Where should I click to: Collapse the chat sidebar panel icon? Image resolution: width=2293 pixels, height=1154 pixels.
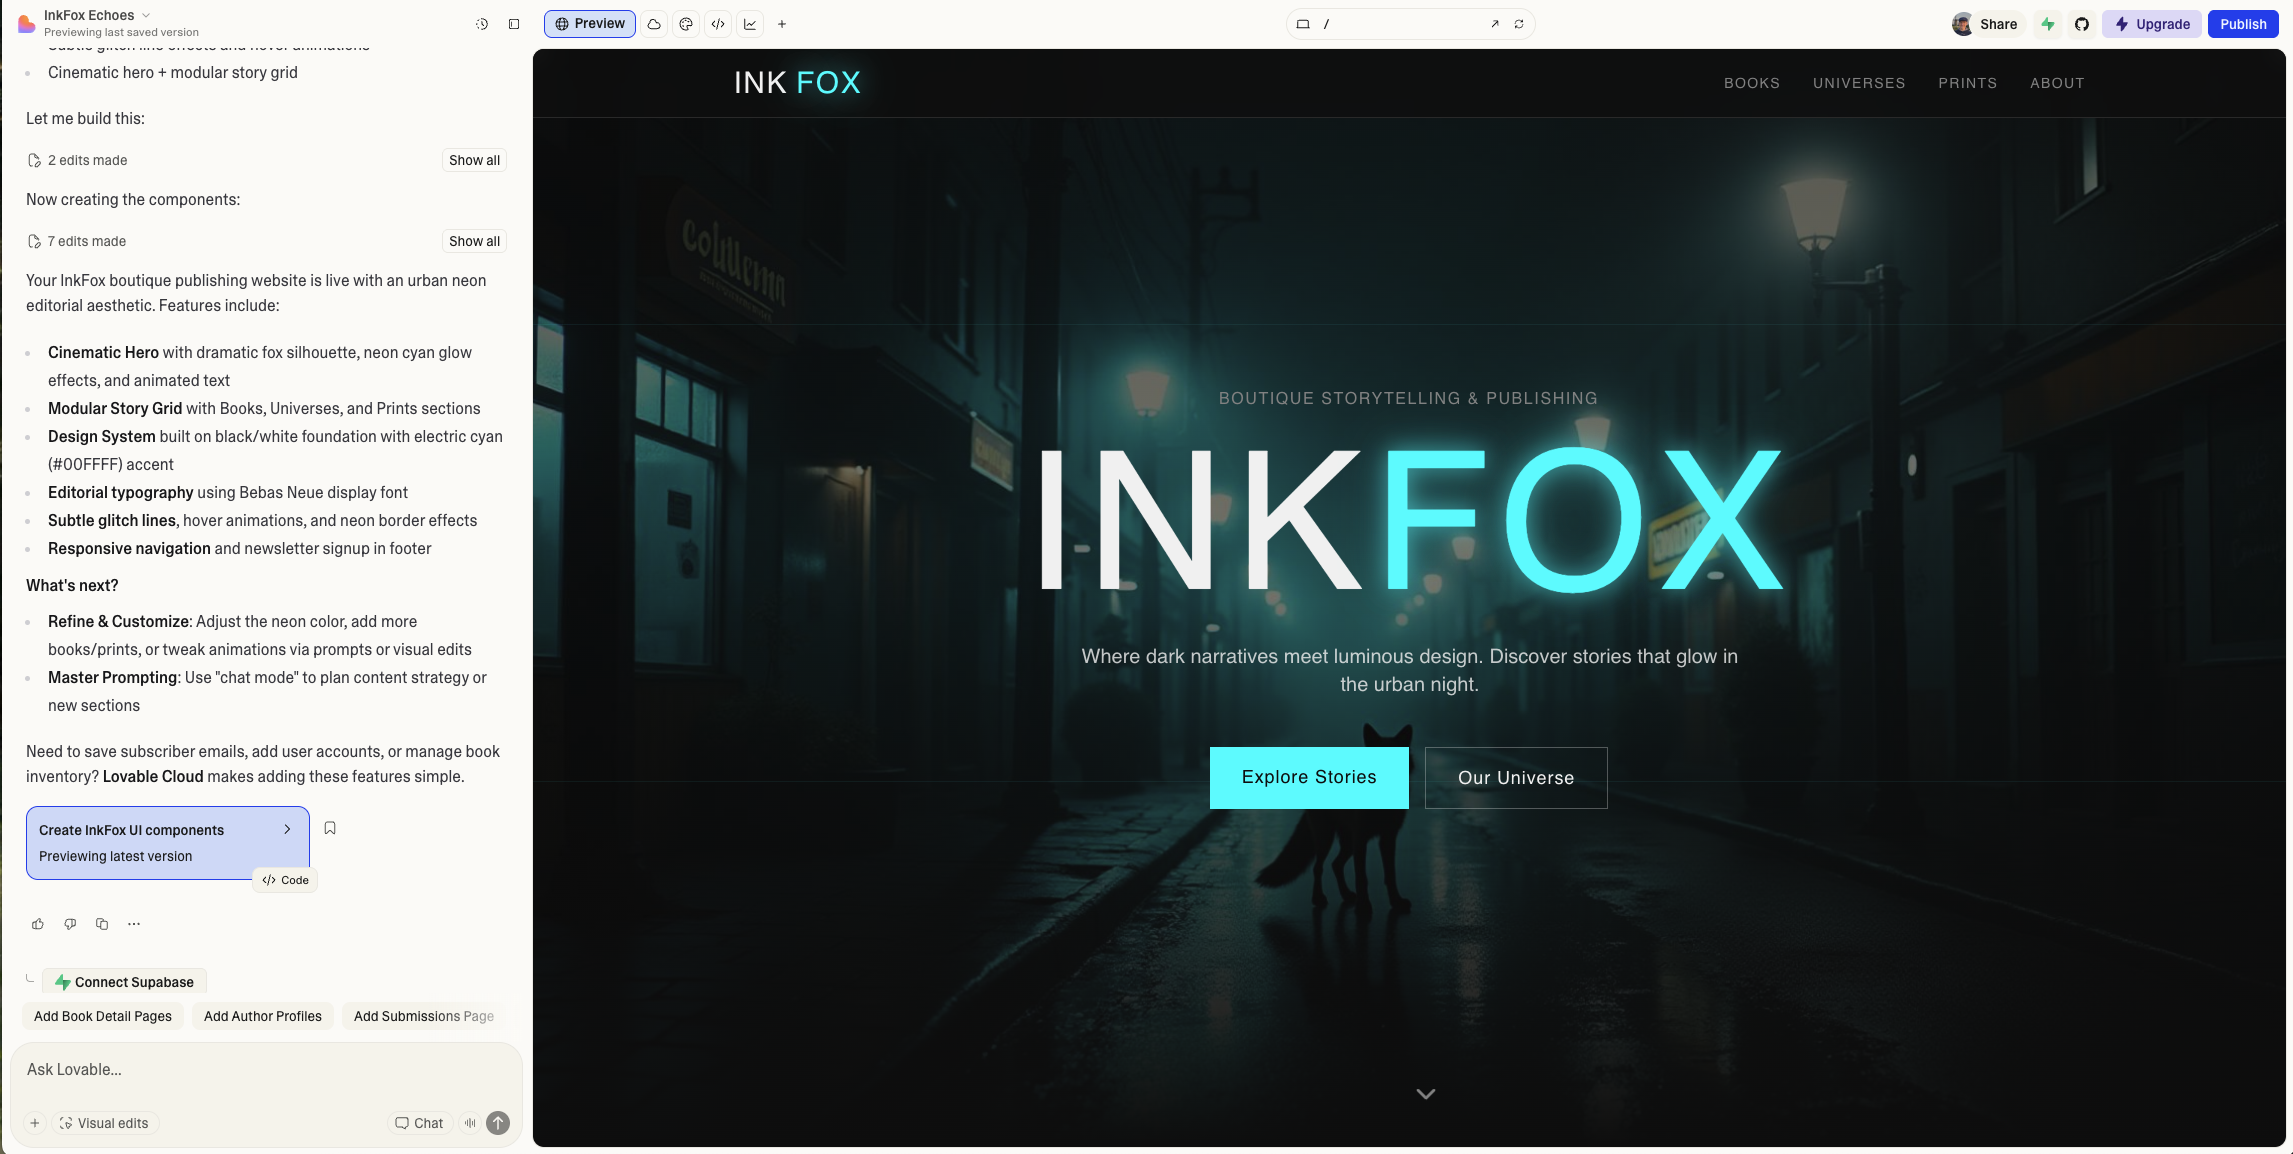click(514, 24)
